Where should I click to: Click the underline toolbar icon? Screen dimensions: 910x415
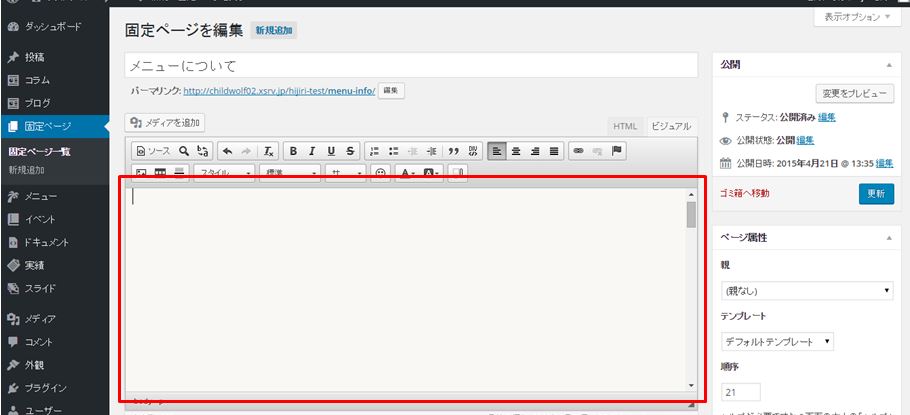click(x=331, y=151)
